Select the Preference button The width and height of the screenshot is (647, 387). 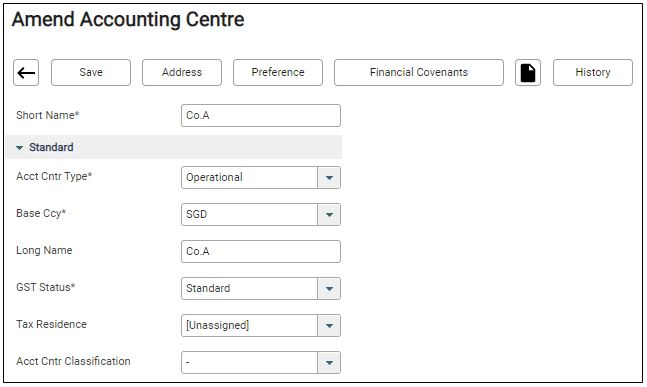pos(278,73)
